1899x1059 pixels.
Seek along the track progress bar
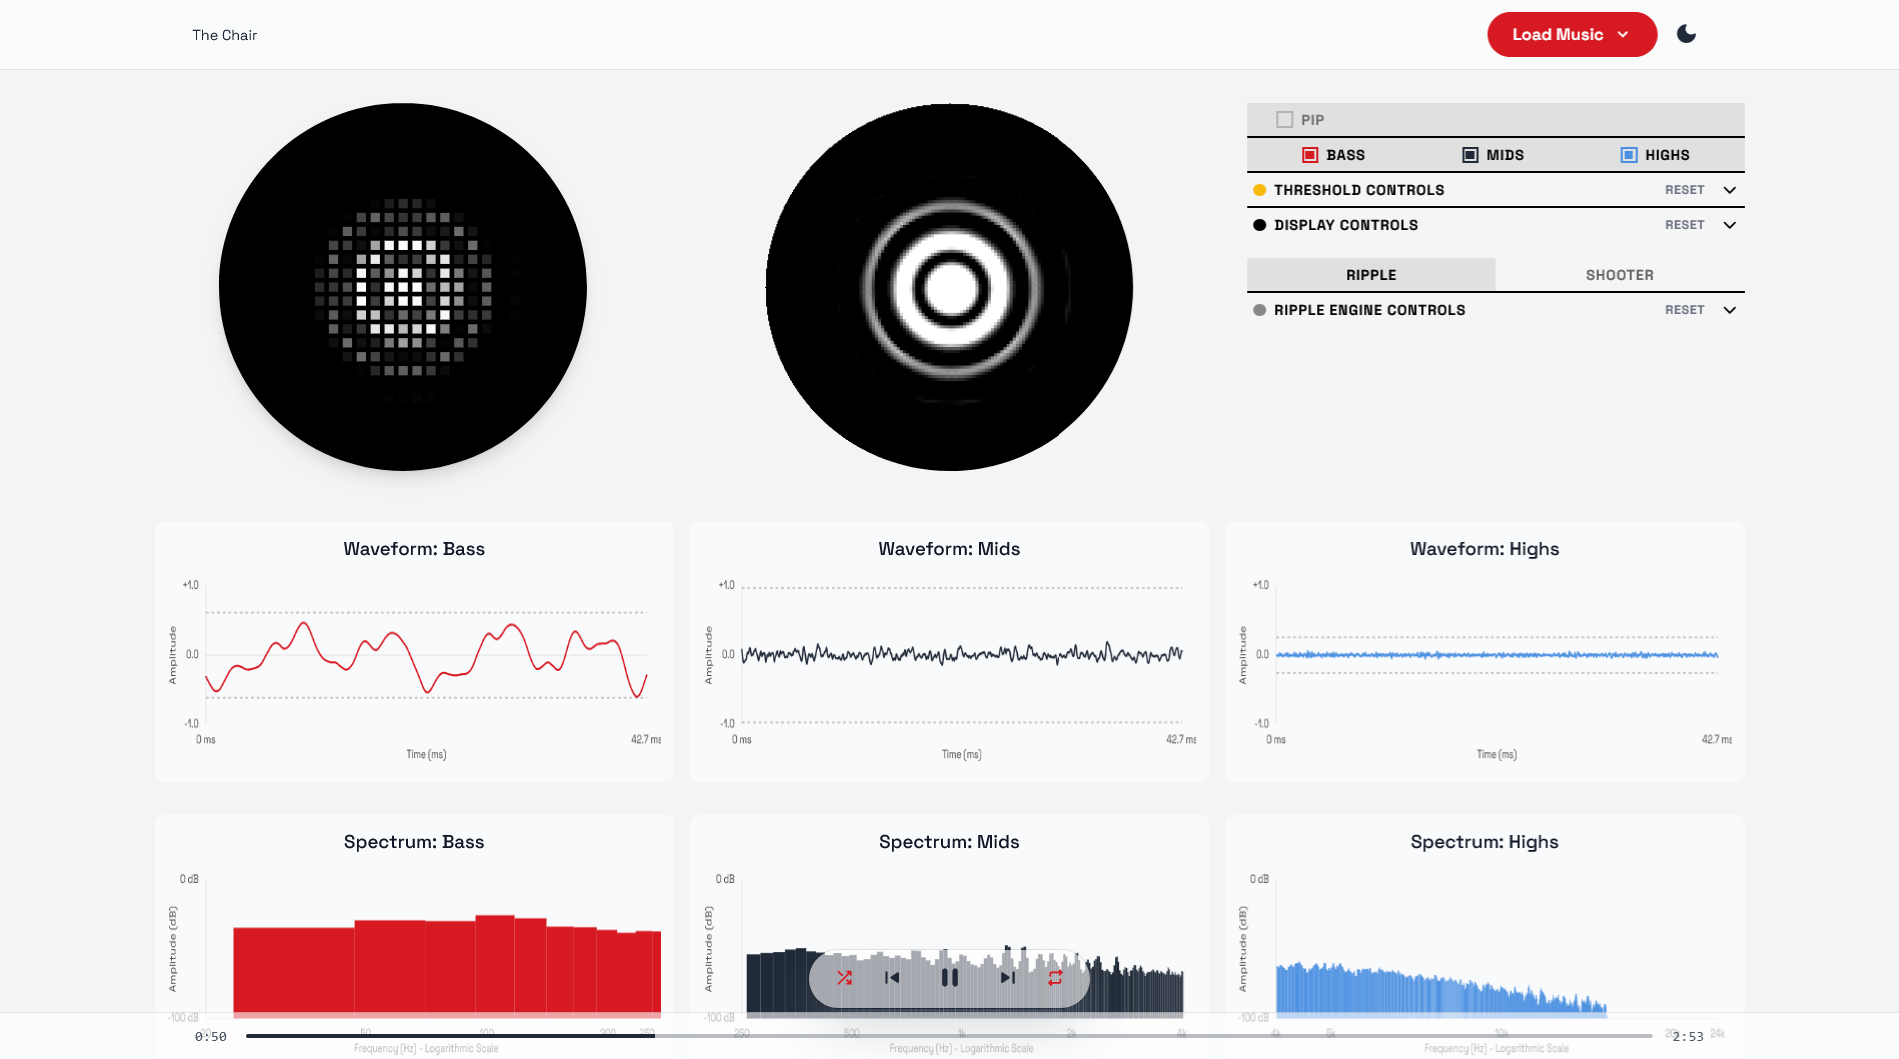[948, 1036]
